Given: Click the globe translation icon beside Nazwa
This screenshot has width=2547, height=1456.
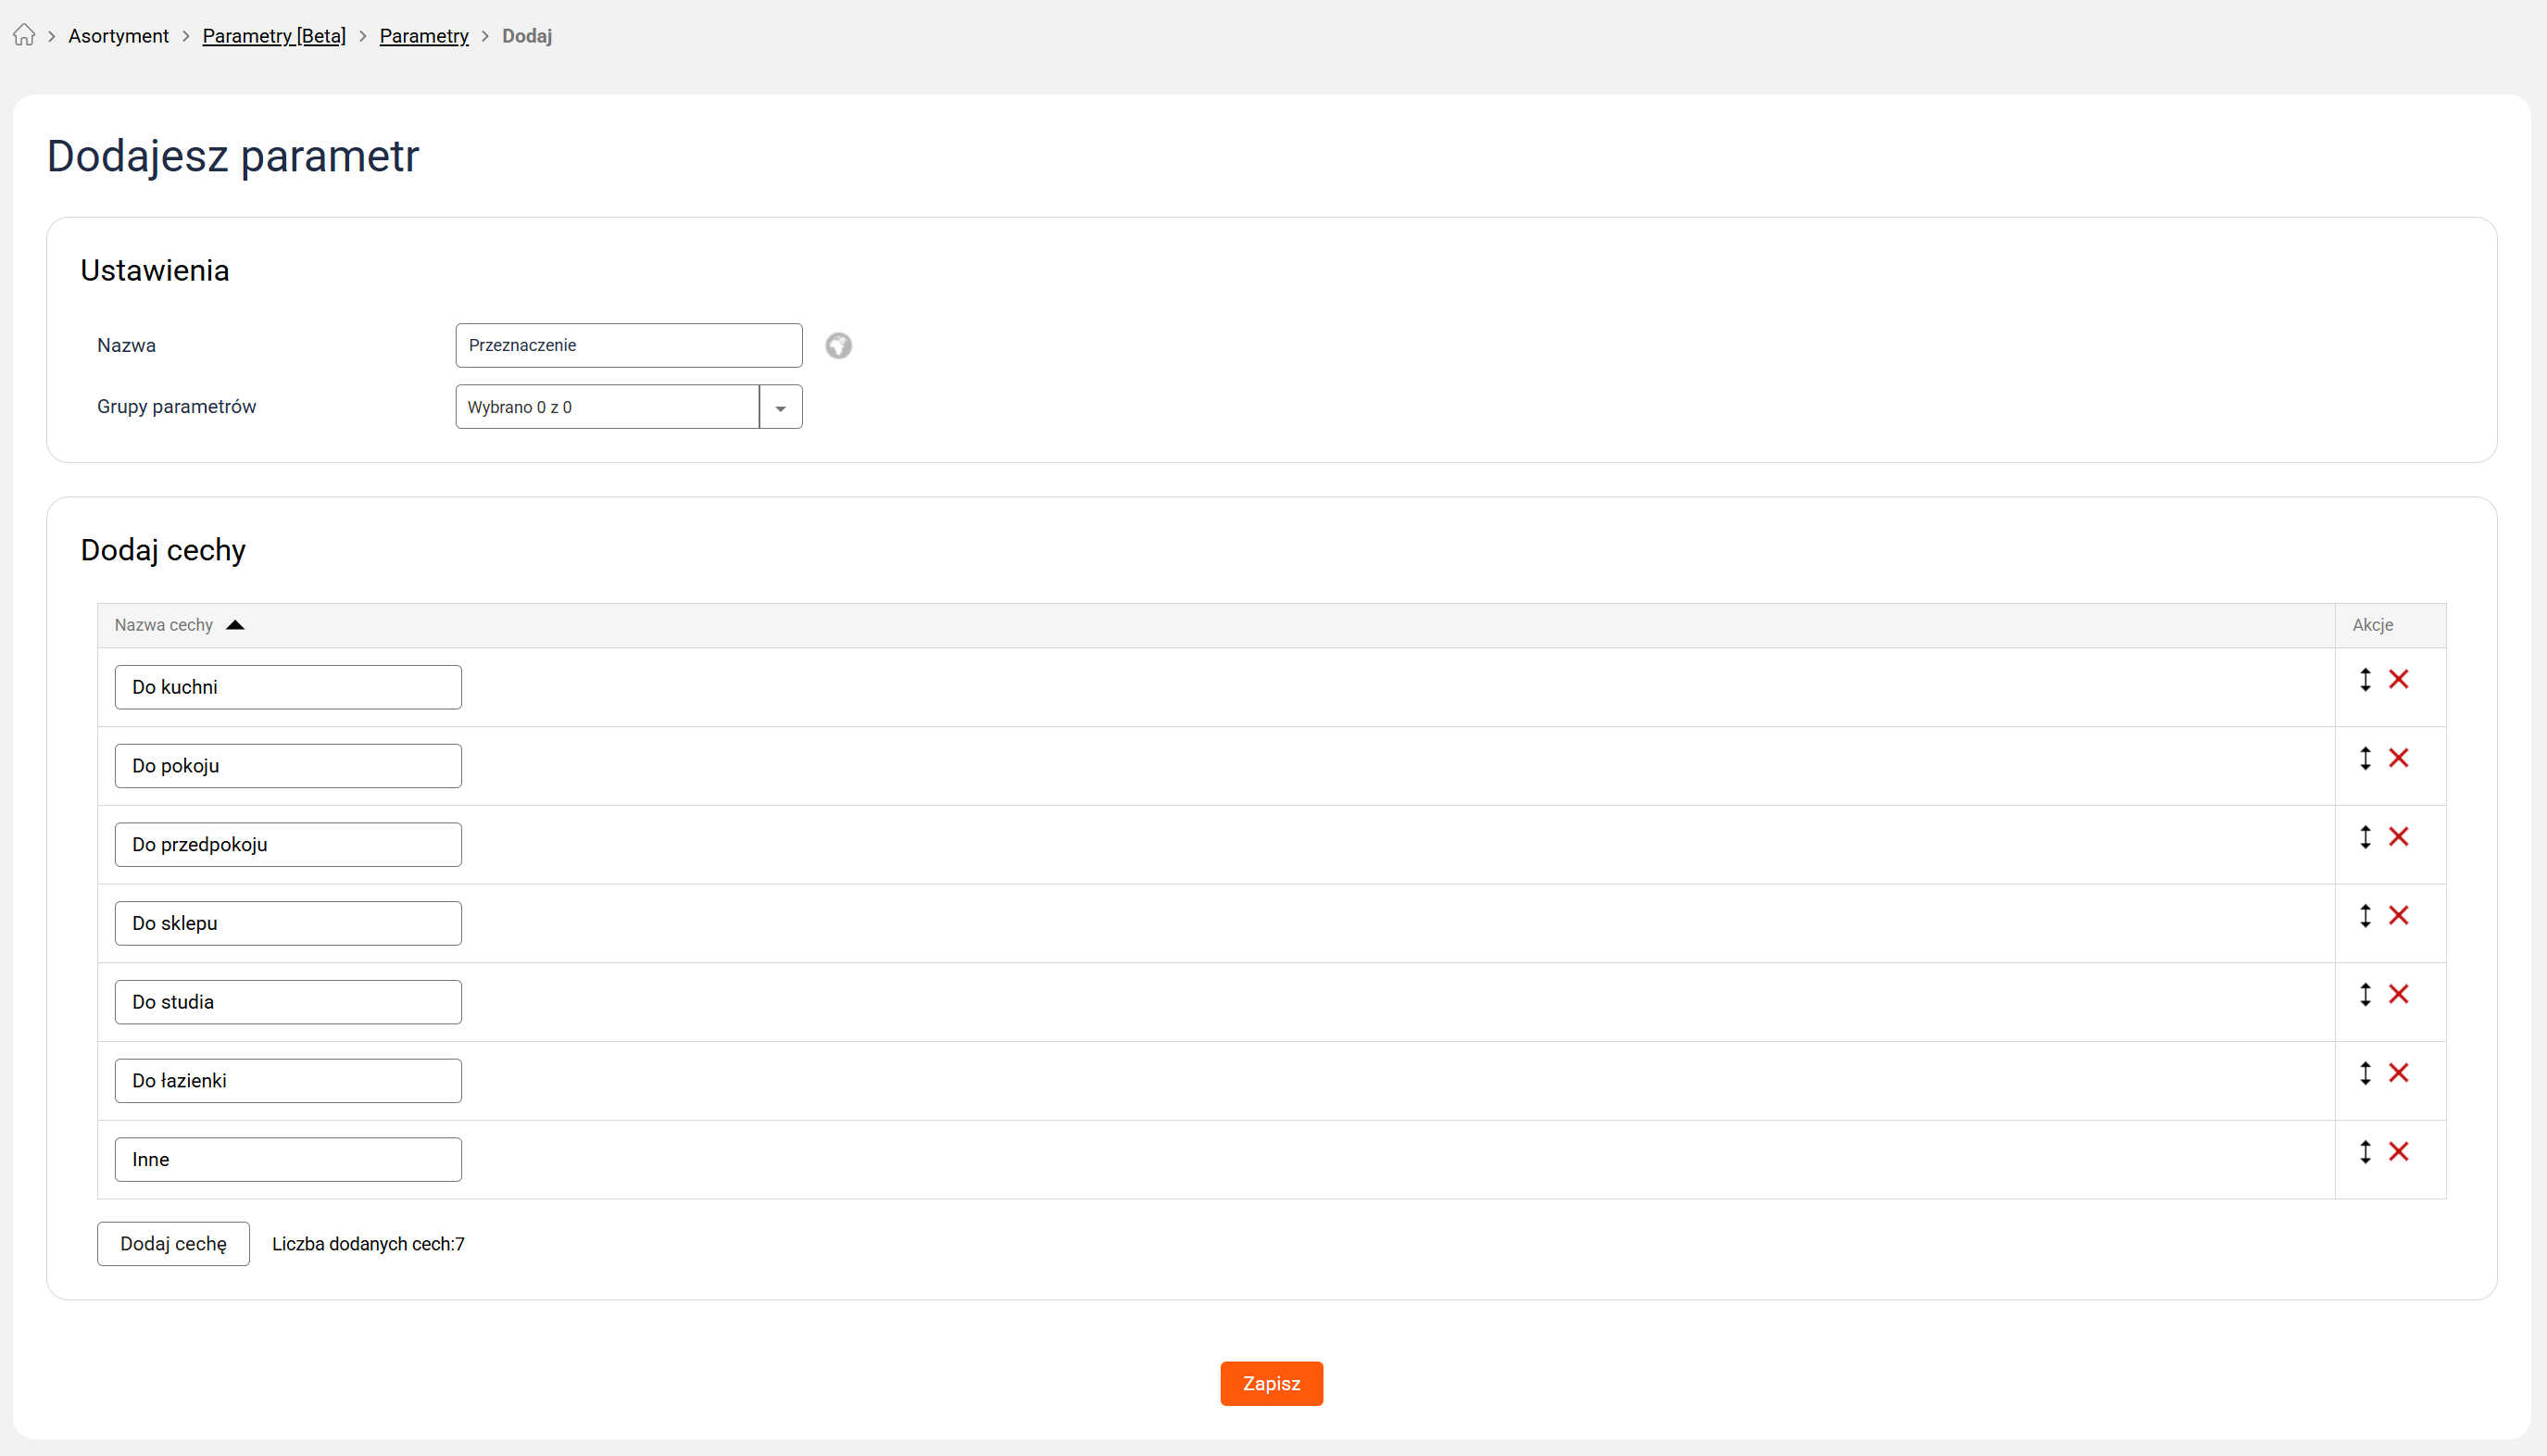Looking at the screenshot, I should [x=838, y=346].
